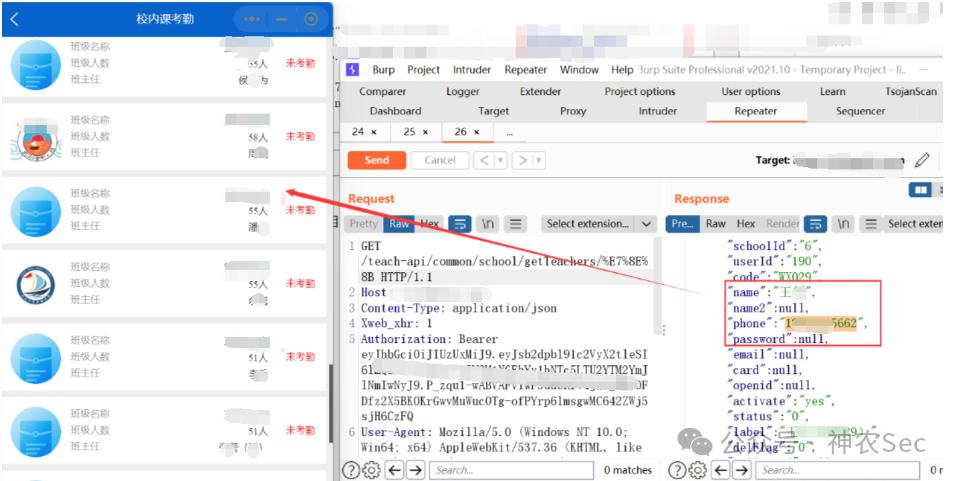Screen dimensions: 956x481
Task: Open the Help menu
Action: (x=622, y=69)
